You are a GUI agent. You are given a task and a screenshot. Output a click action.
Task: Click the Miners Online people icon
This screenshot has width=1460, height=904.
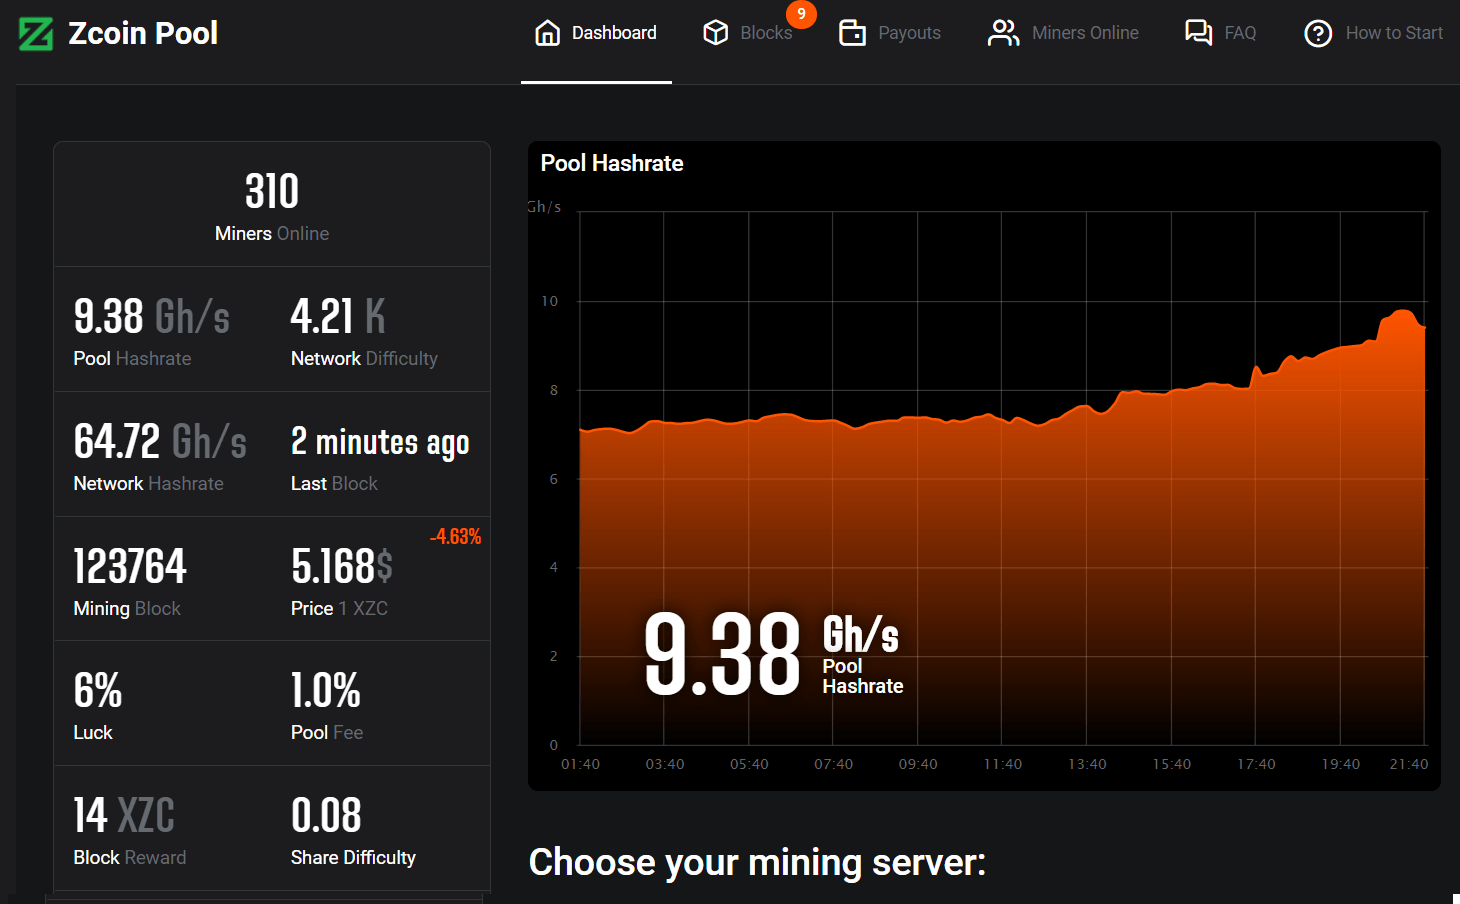(1003, 33)
